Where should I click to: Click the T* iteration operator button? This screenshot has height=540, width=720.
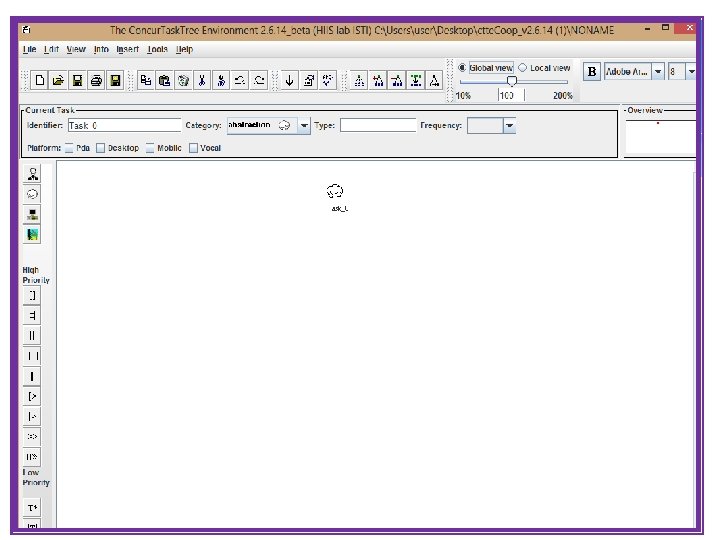32,508
